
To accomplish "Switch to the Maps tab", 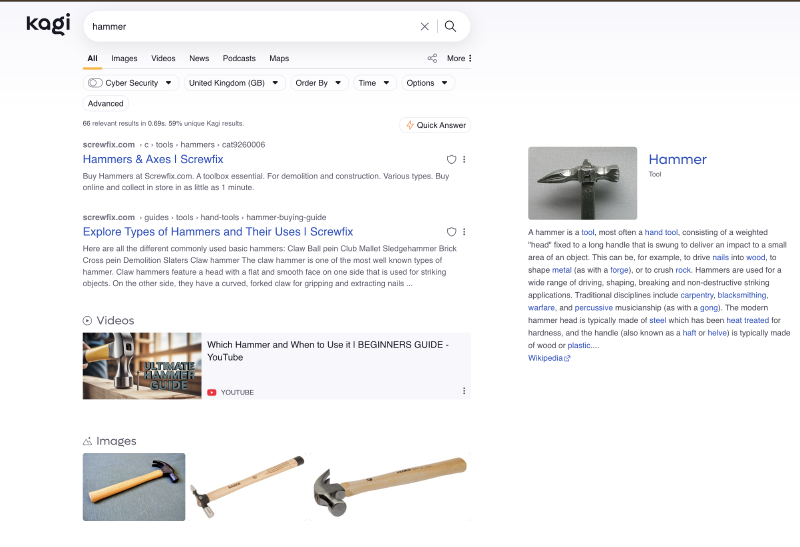I will (279, 58).
